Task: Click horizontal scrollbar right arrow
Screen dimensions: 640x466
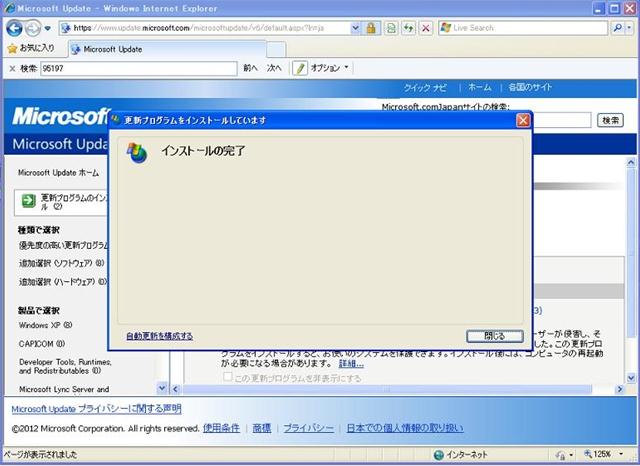Action: point(620,389)
